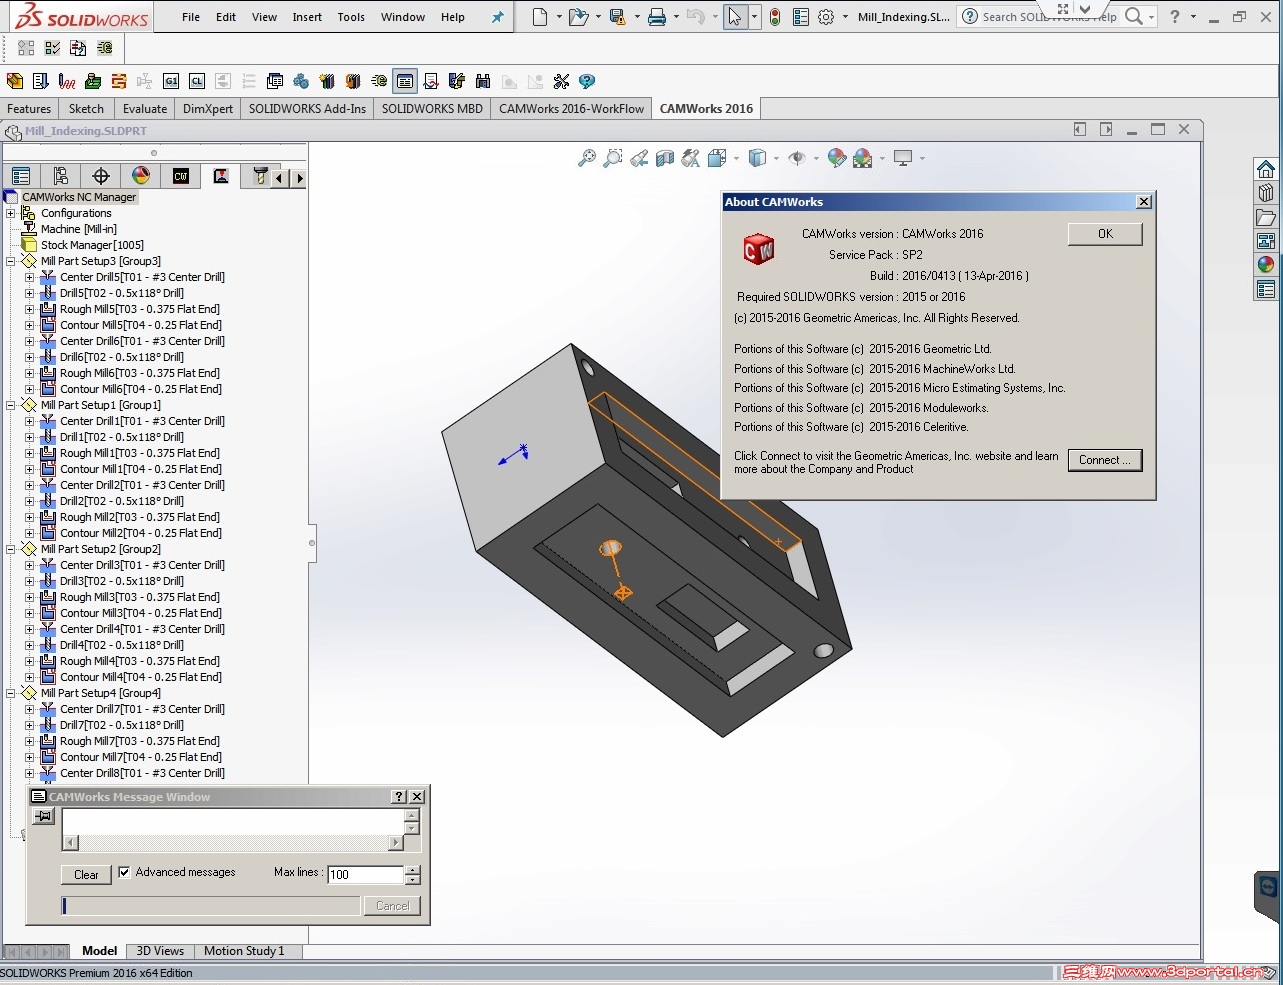The image size is (1283, 985).
Task: Collapse the Mill Part Setup3 [Group3] node
Action: [11, 261]
